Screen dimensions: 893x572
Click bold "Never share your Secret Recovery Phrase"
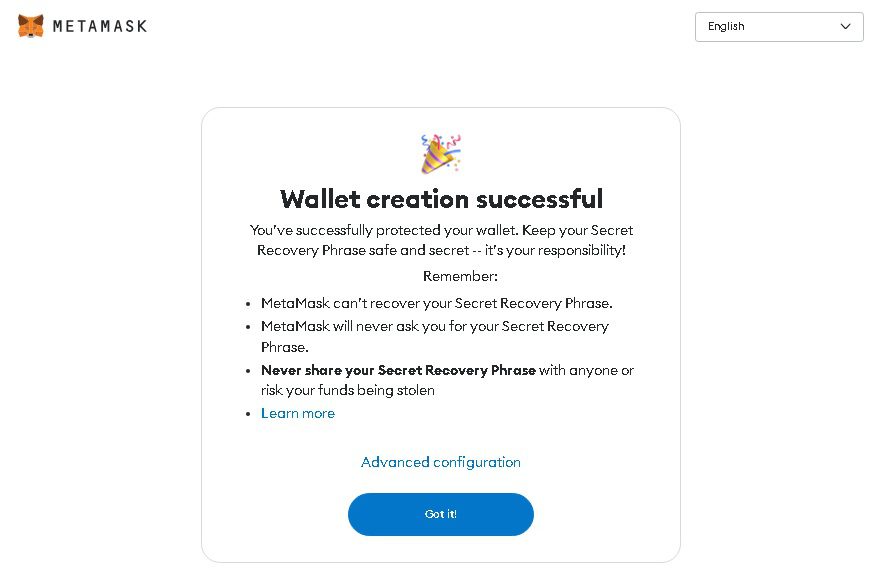click(x=398, y=370)
